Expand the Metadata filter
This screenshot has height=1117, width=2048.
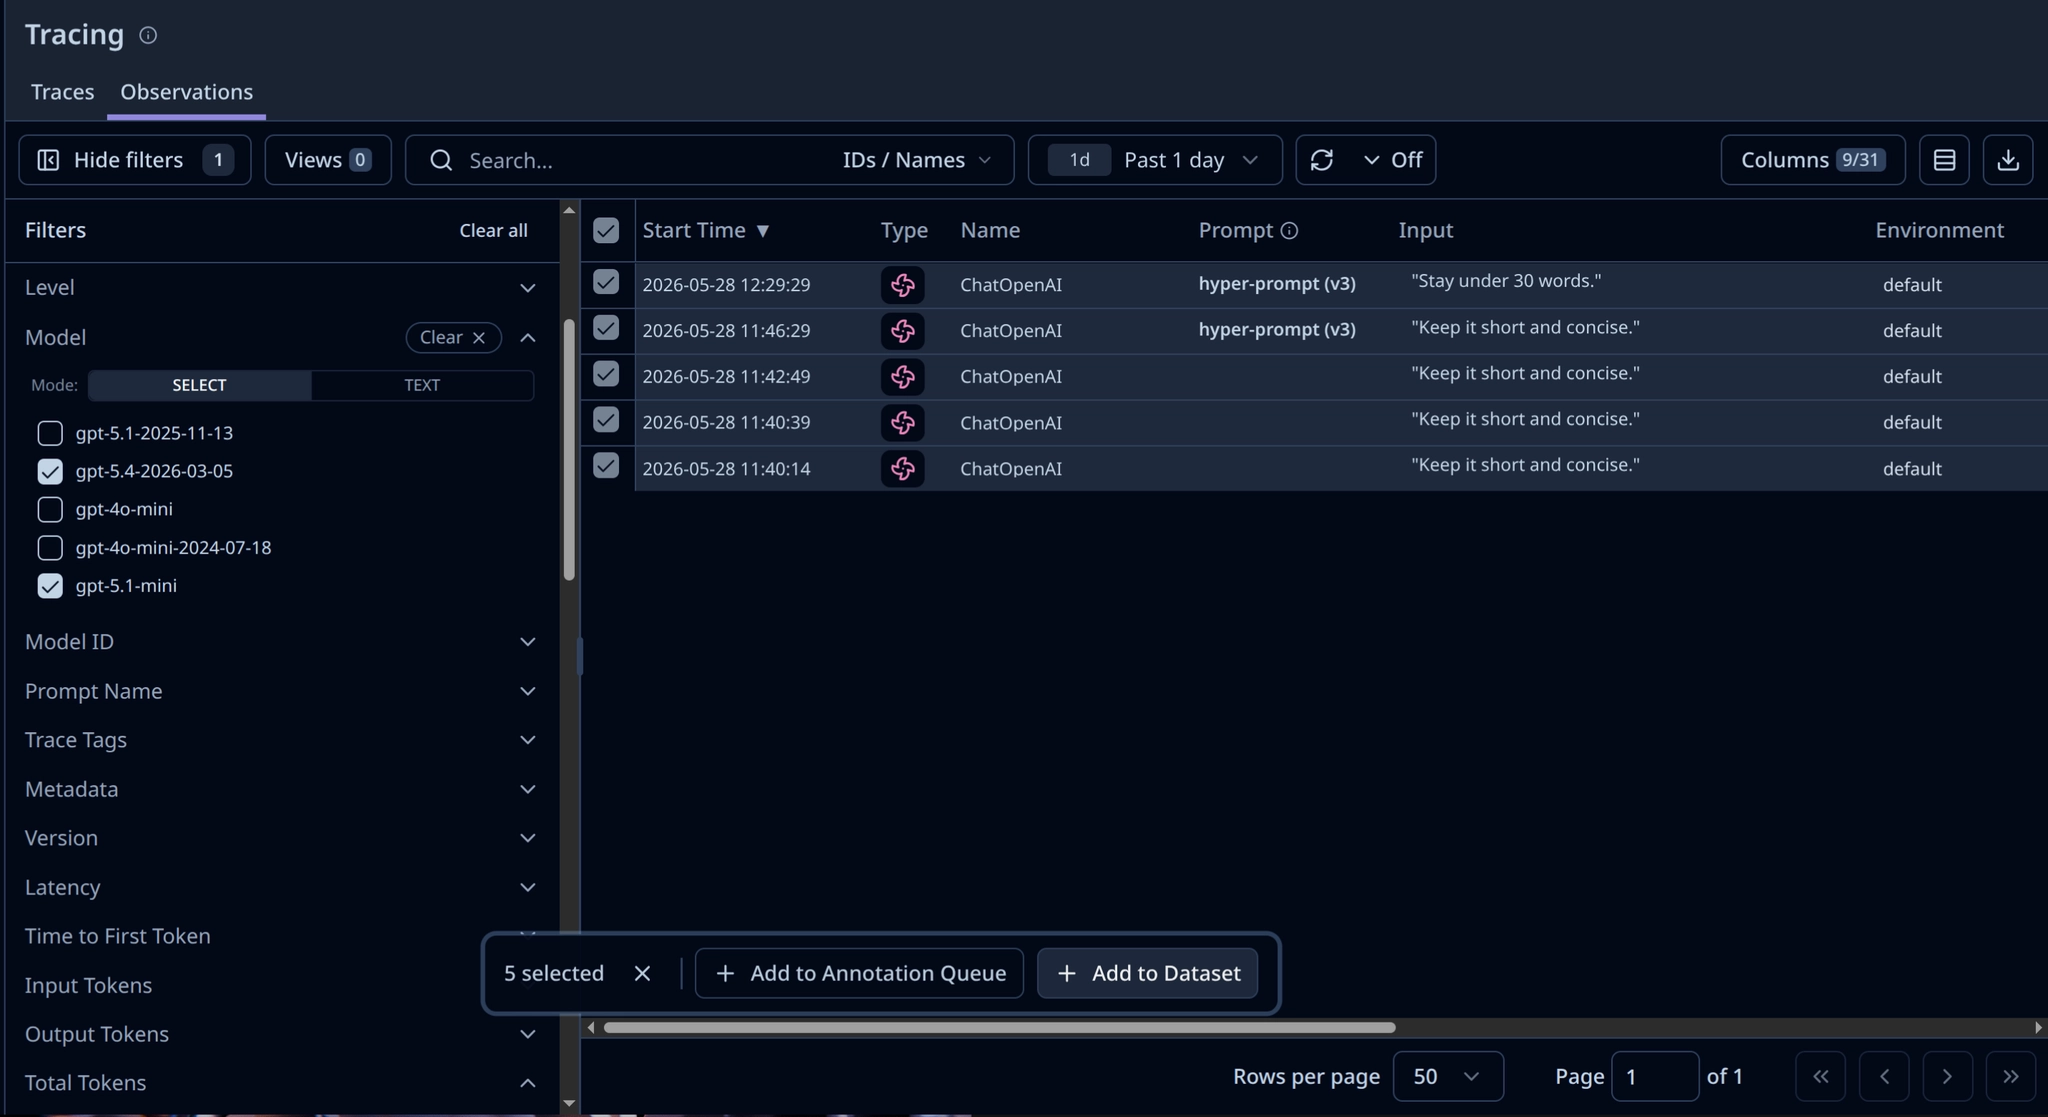pyautogui.click(x=527, y=789)
